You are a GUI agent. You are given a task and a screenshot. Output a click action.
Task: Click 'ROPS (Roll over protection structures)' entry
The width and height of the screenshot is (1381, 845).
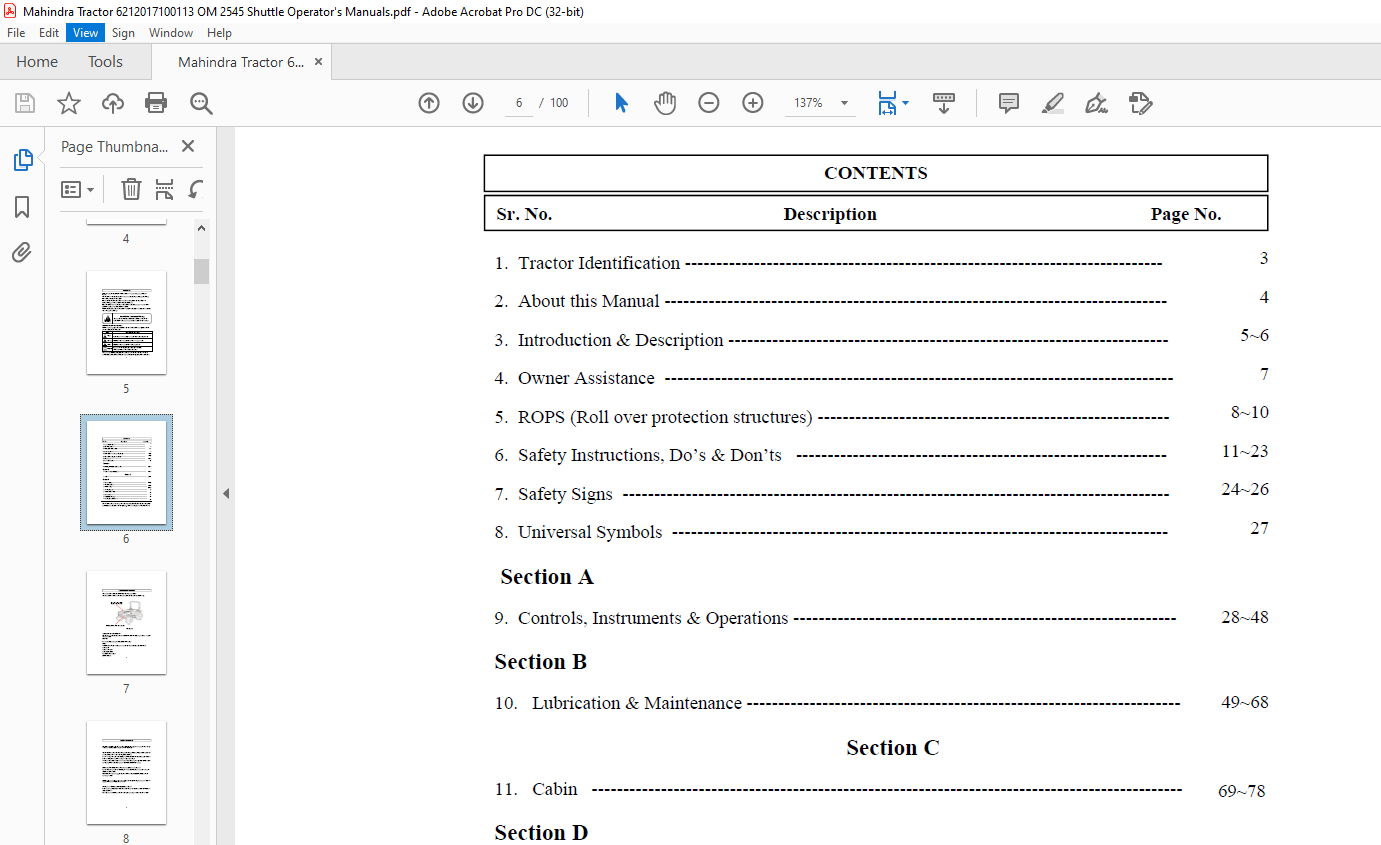coord(665,417)
